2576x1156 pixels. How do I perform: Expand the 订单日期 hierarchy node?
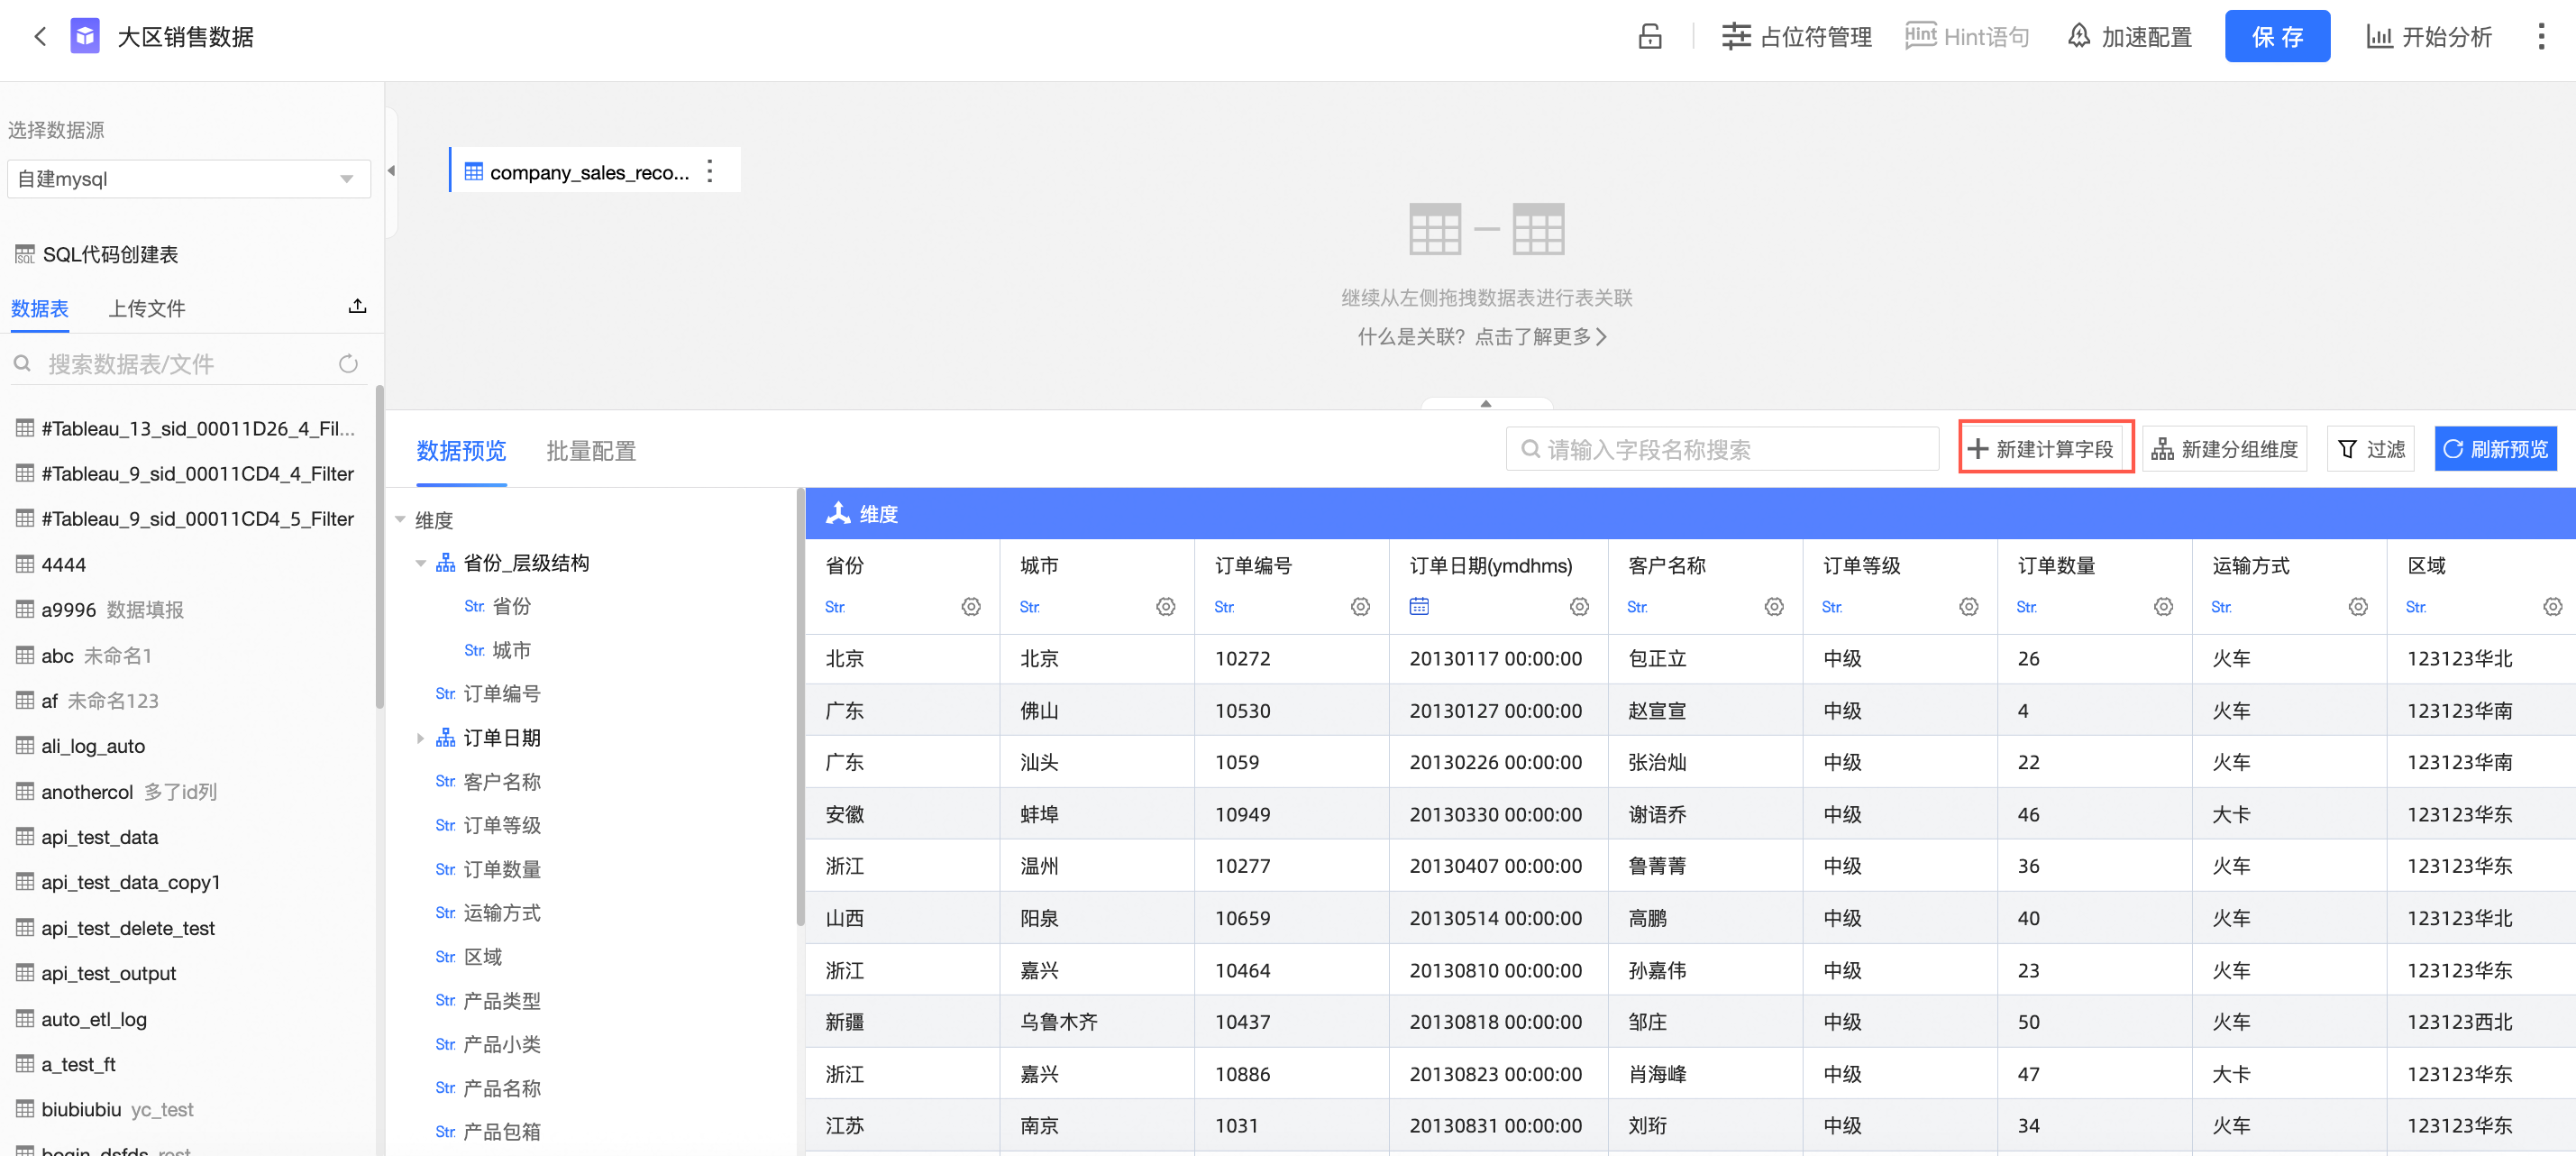coord(420,738)
